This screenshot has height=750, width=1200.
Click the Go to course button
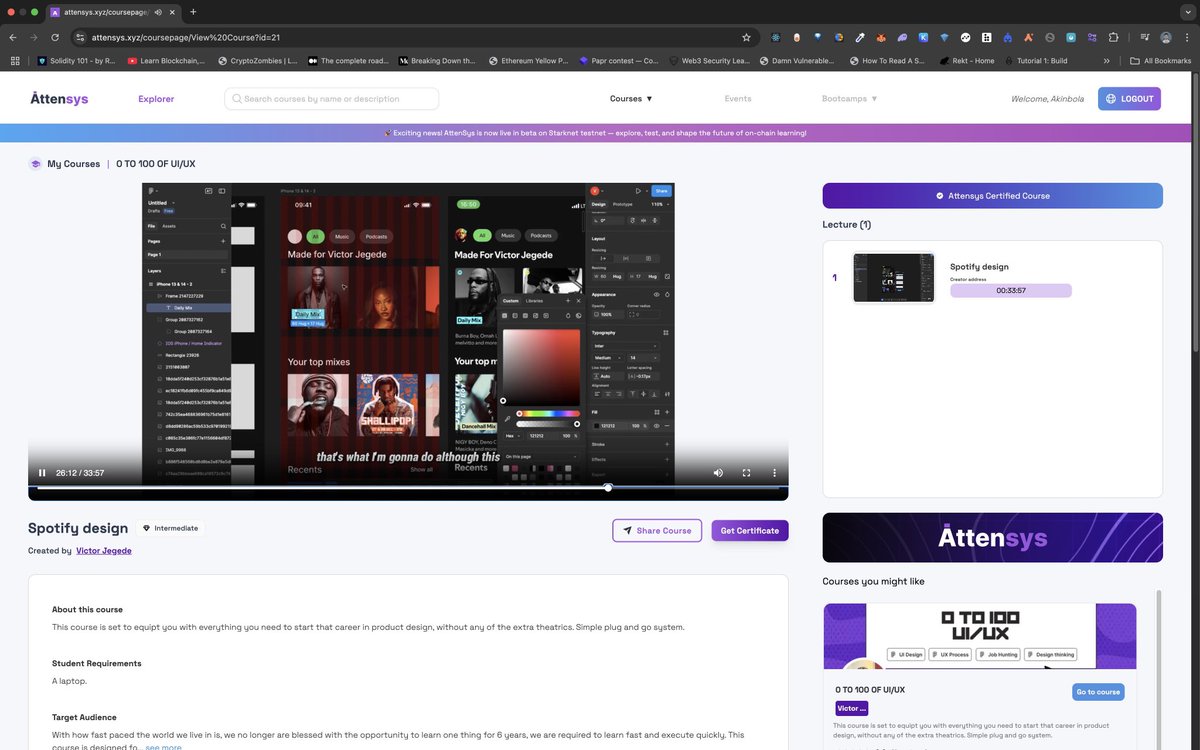(x=1098, y=692)
